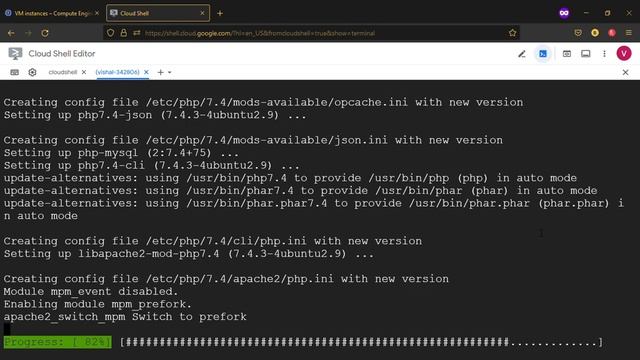Open the editor with pencil icon
The width and height of the screenshot is (640, 360).
point(522,54)
